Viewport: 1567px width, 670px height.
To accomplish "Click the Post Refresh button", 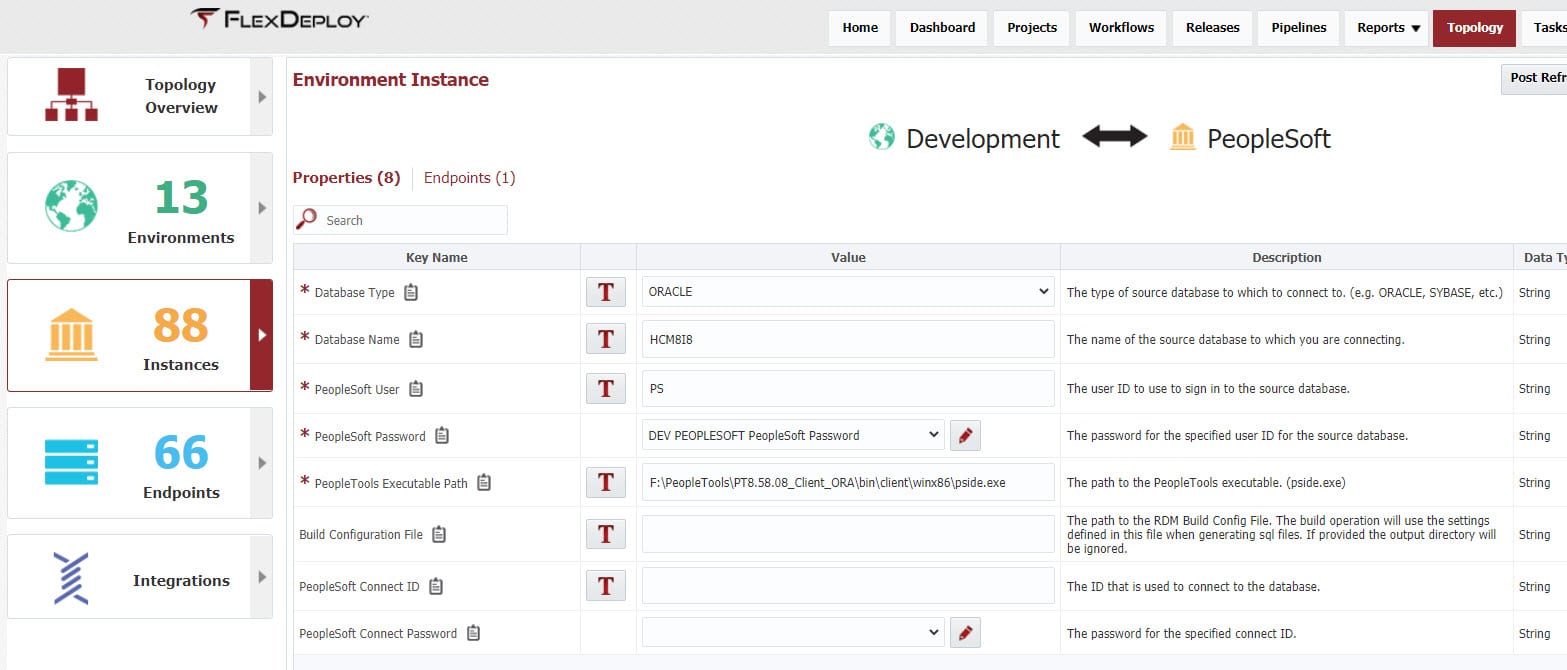I will click(x=1534, y=79).
